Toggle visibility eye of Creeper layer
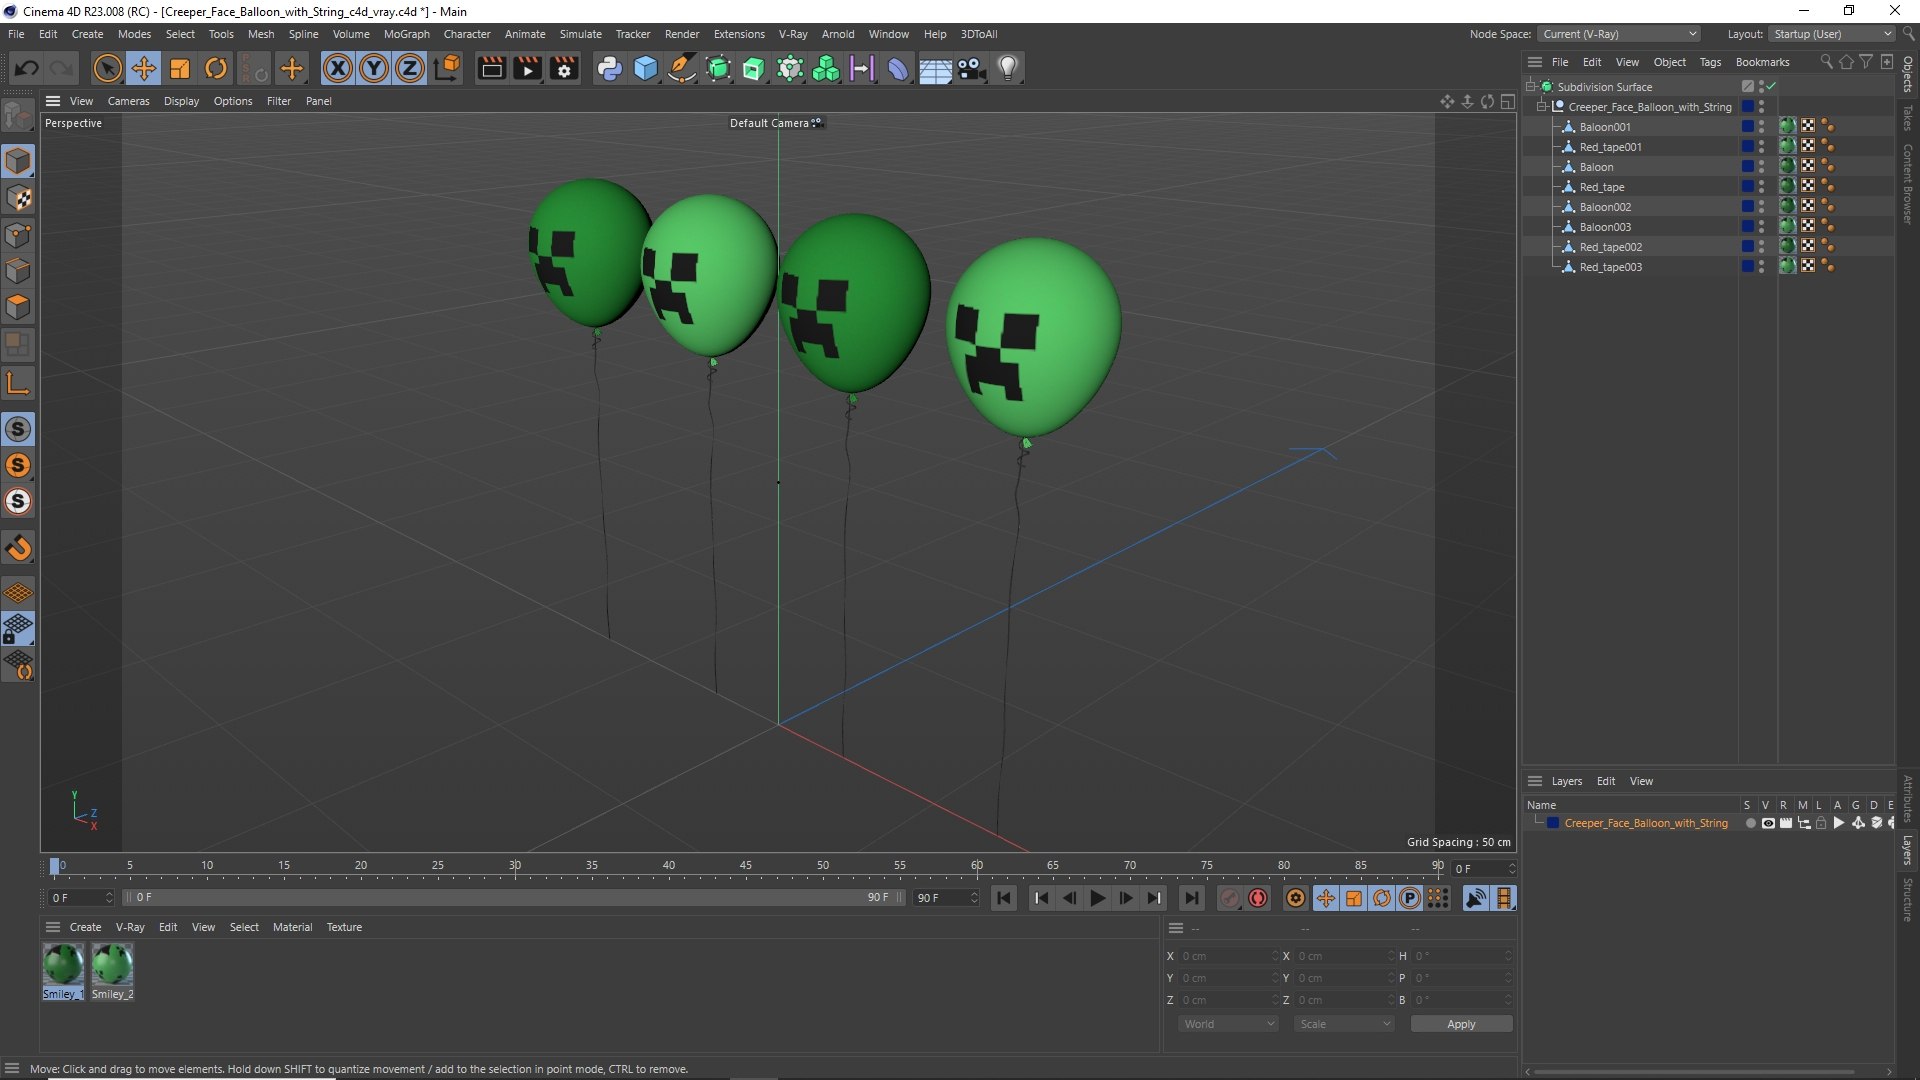Viewport: 1920px width, 1080px height. pyautogui.click(x=1768, y=823)
